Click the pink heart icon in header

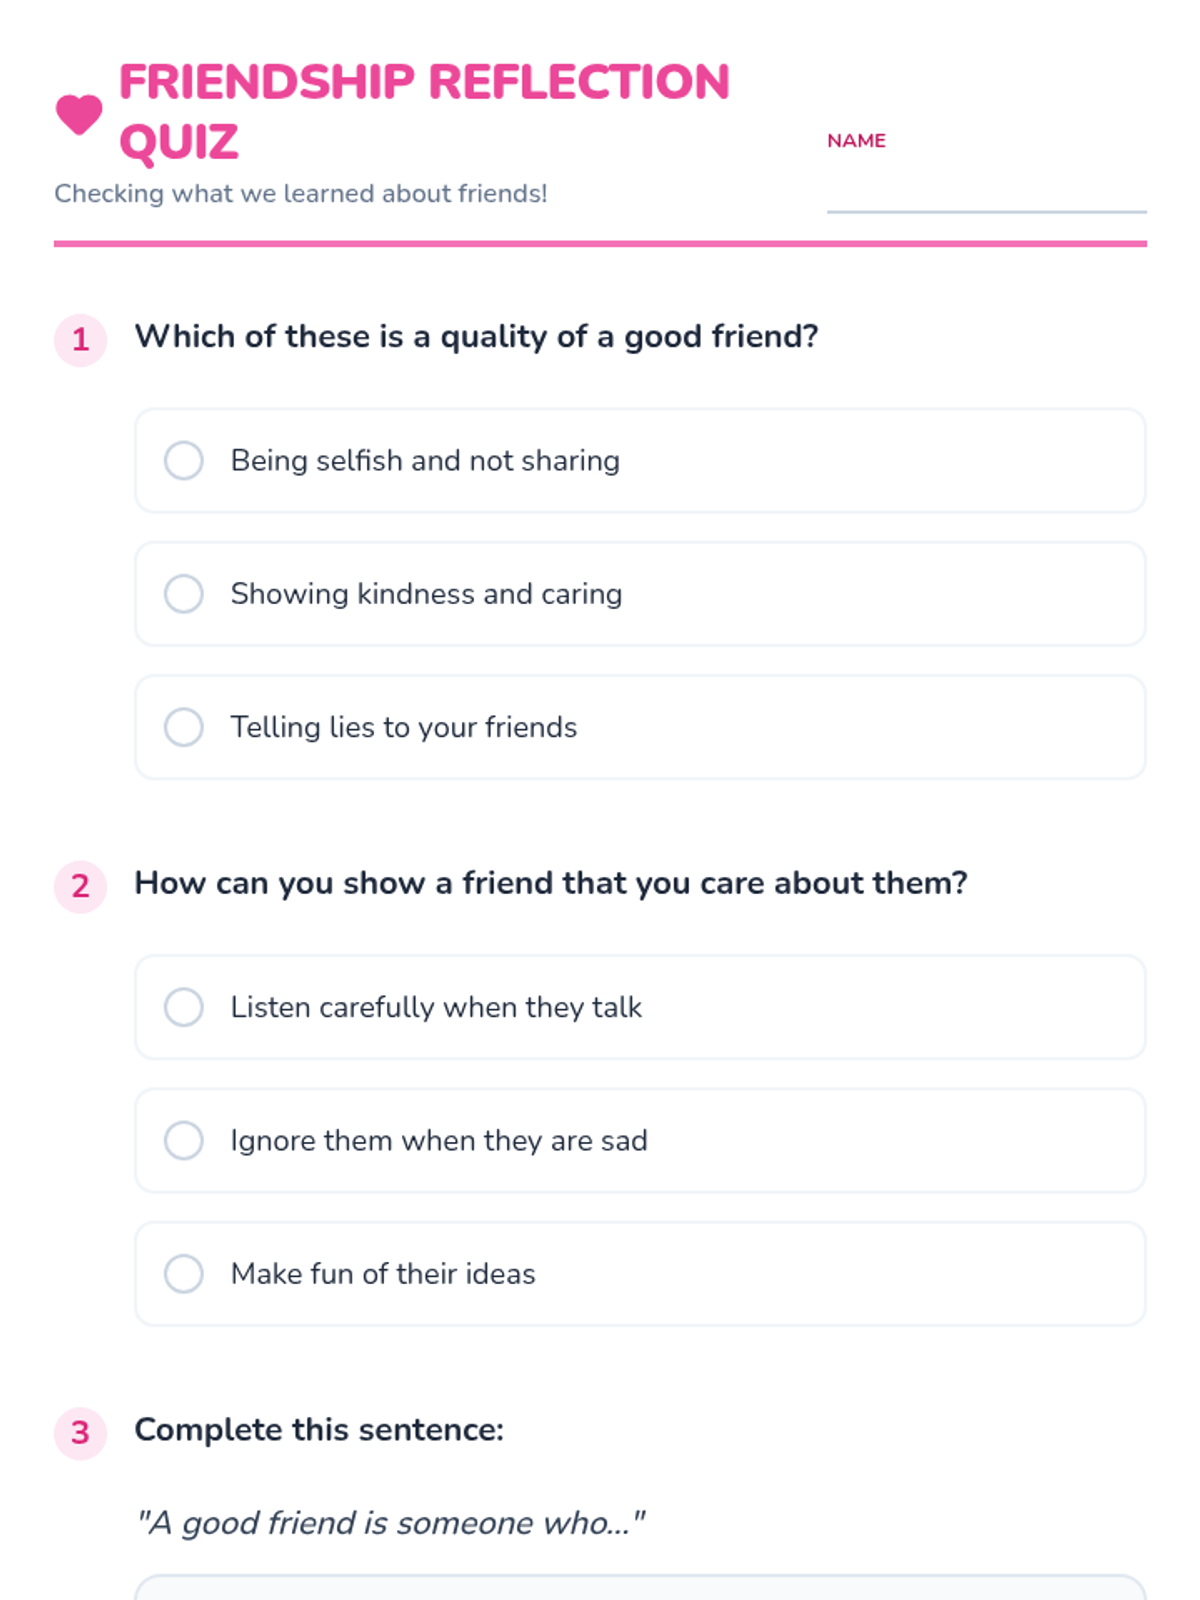(x=79, y=114)
